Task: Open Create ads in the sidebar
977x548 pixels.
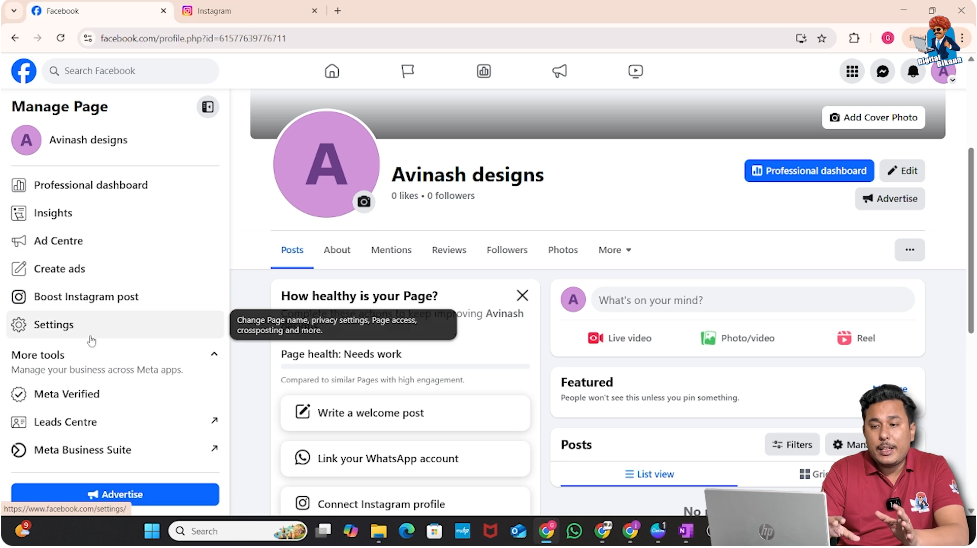Action: 115,269
